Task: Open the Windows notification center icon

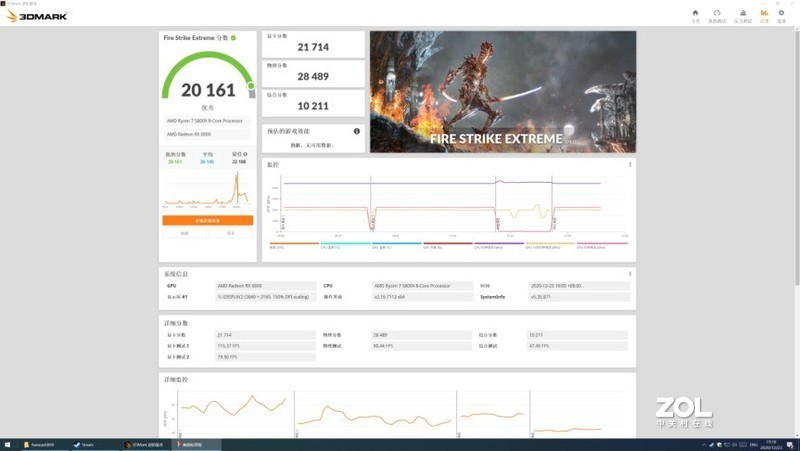Action: (x=790, y=445)
